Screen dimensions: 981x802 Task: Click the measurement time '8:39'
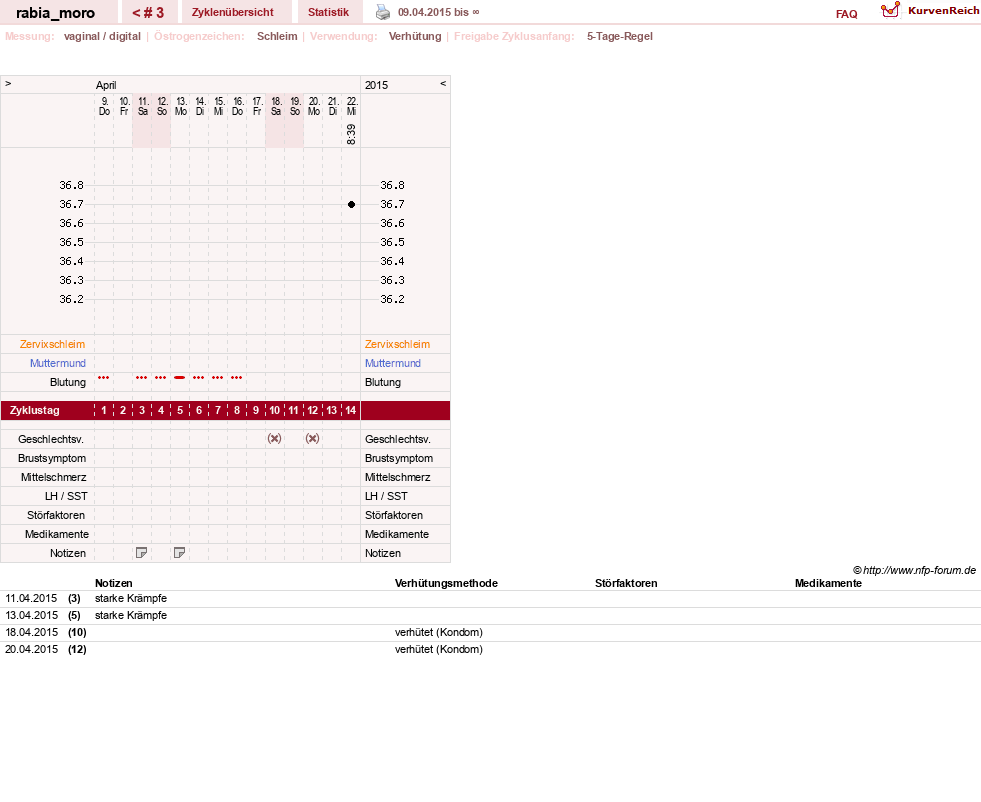point(352,134)
